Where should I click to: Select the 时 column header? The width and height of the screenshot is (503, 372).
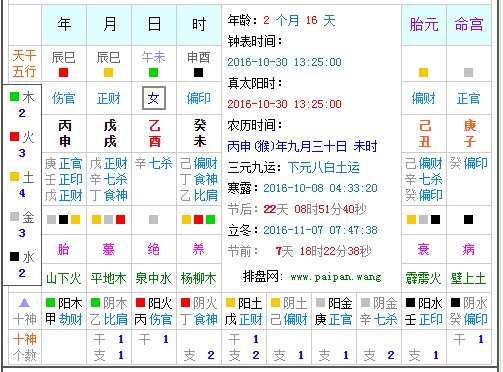pyautogui.click(x=199, y=25)
